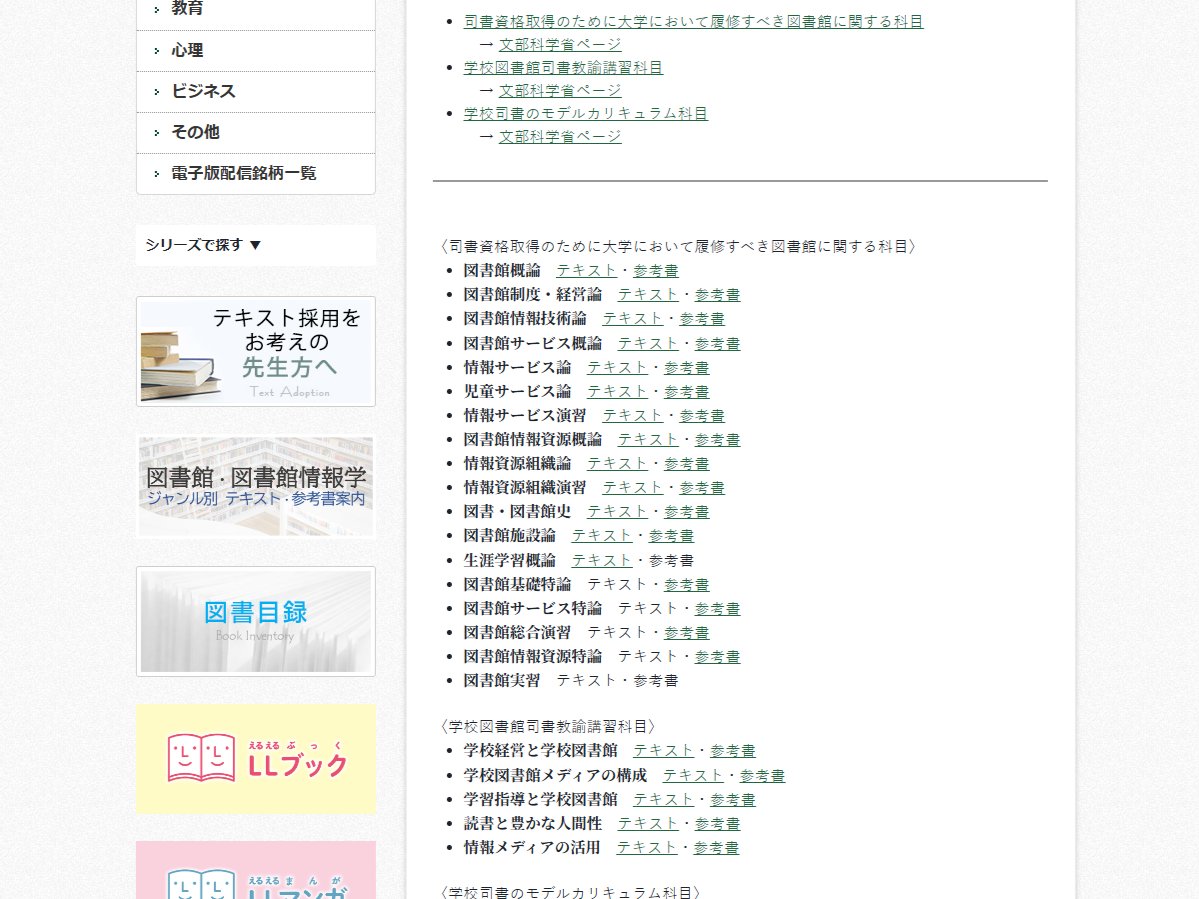Image resolution: width=1199 pixels, height=899 pixels.
Task: Select the その他 sidebar category
Action: coord(255,132)
